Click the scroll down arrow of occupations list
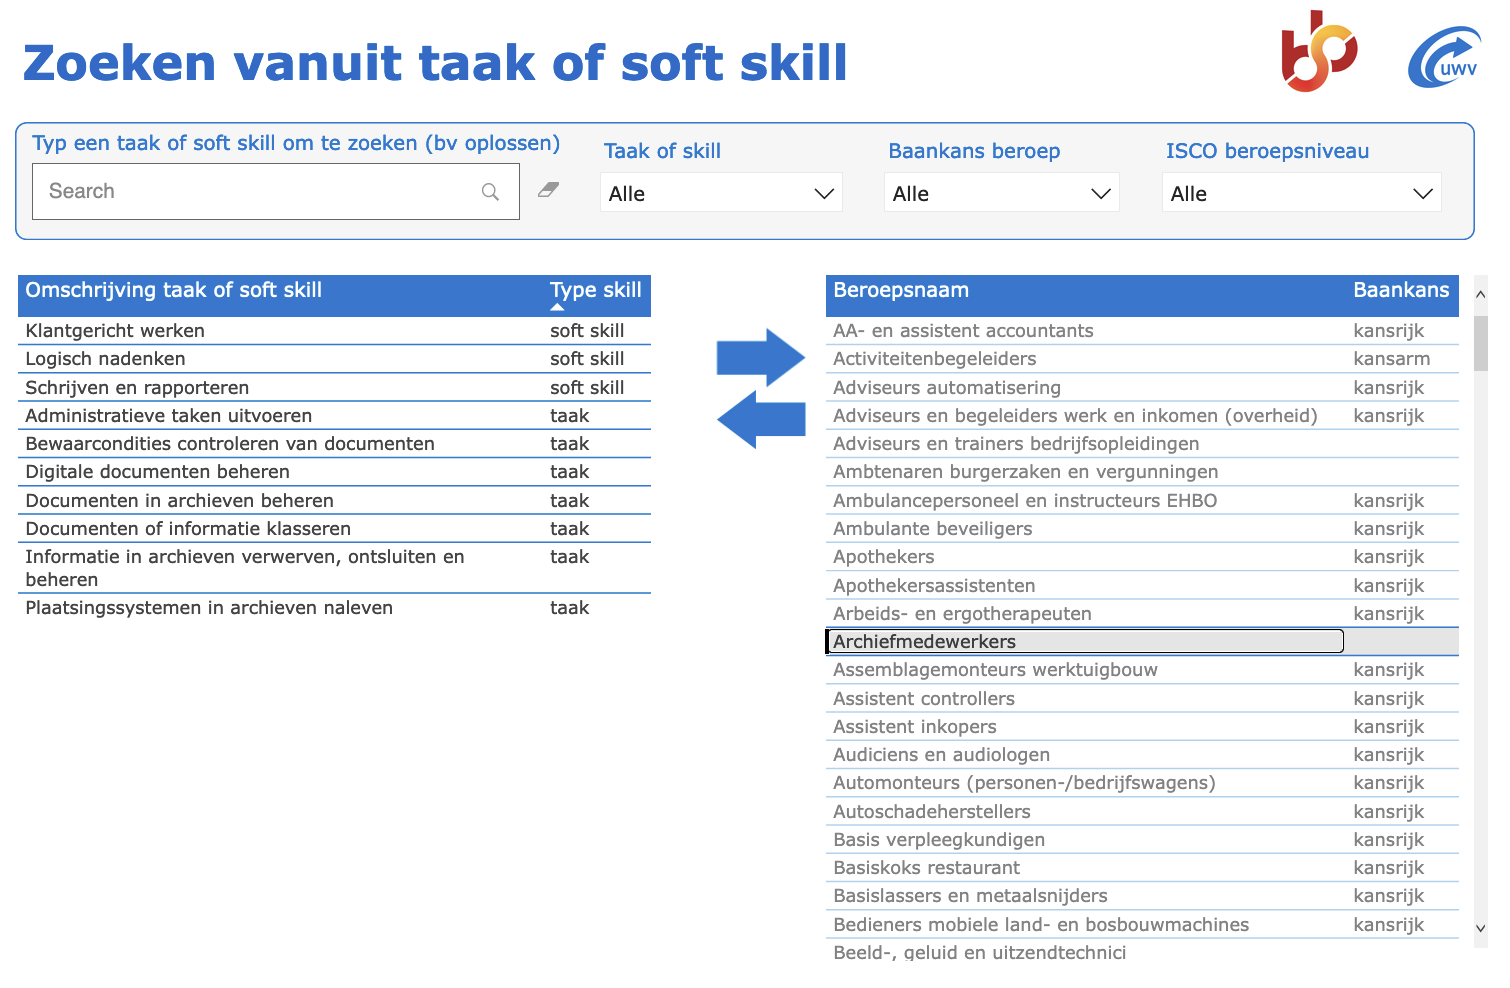This screenshot has width=1510, height=988. coord(1481,928)
